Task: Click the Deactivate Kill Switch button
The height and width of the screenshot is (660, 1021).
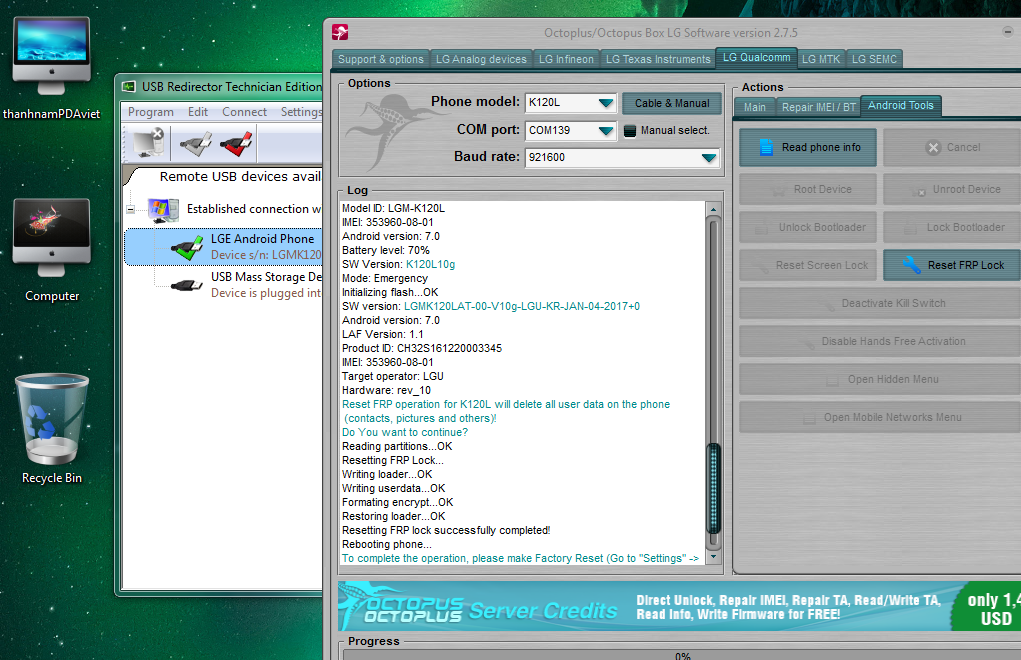Action: click(880, 303)
